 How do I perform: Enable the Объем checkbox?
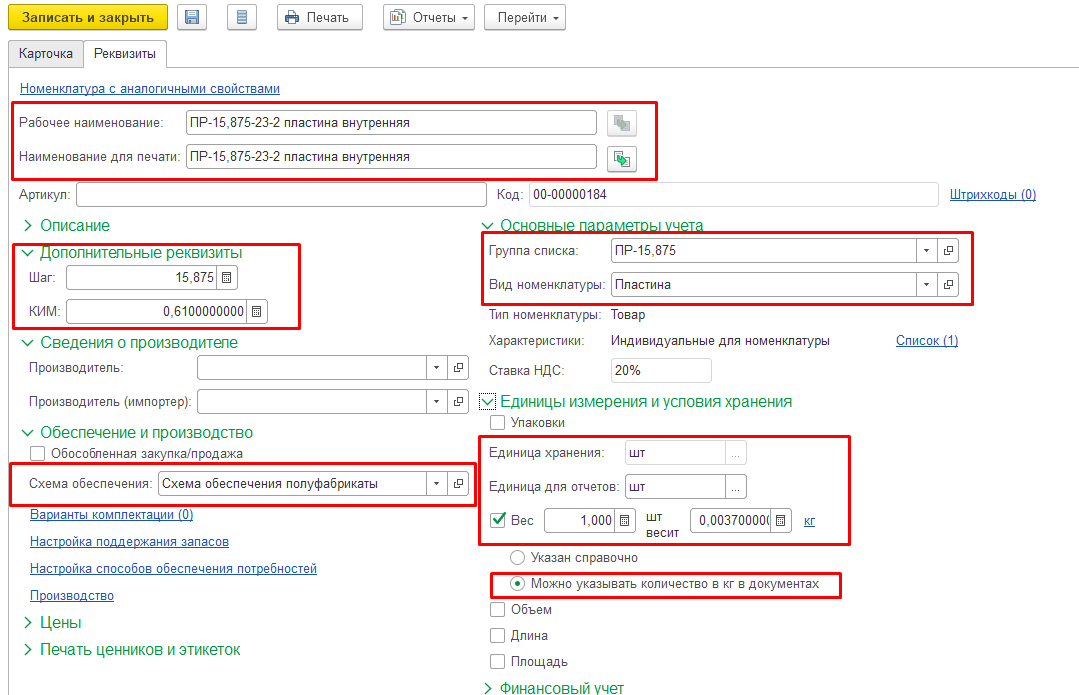[498, 610]
